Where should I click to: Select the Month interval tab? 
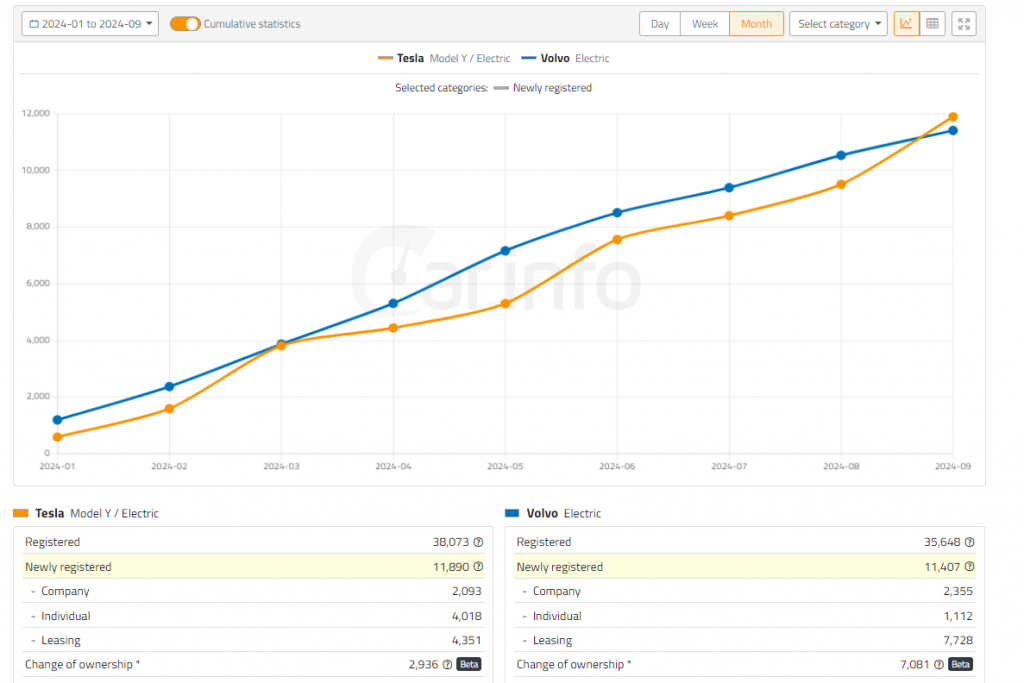(x=756, y=24)
